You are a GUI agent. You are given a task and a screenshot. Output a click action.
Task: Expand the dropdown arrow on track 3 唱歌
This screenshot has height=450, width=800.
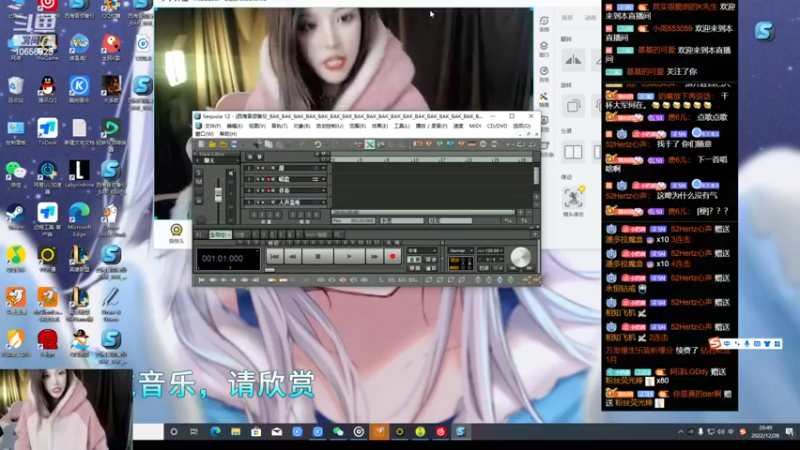pos(323,179)
